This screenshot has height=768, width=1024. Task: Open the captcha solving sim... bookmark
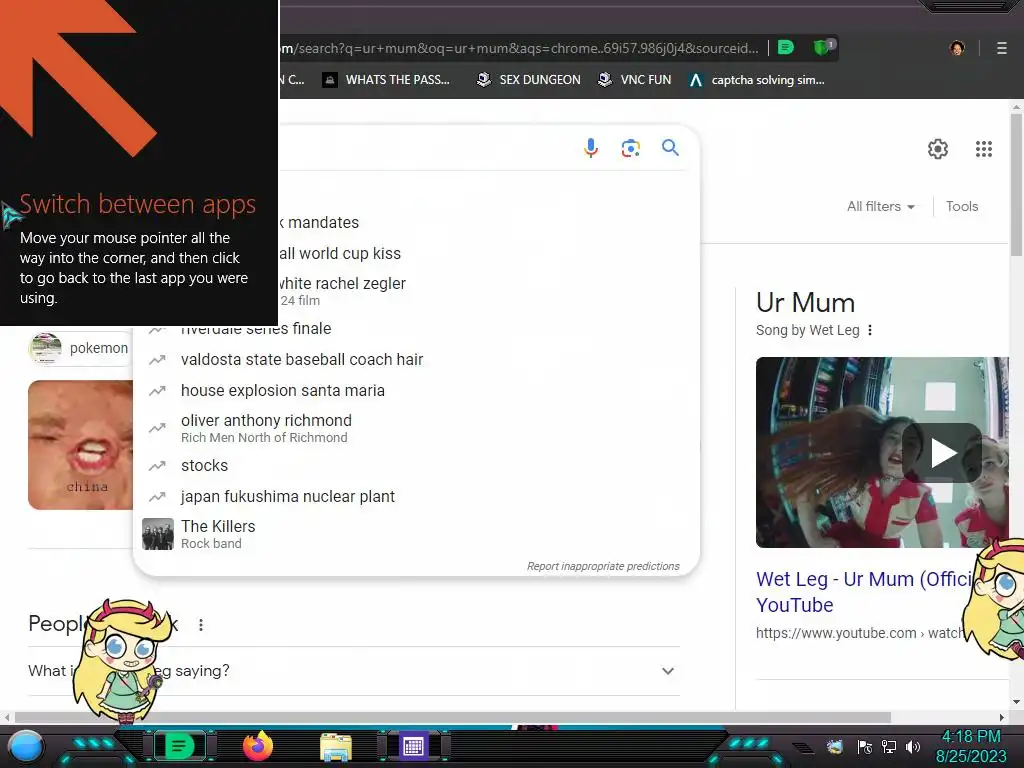(x=758, y=80)
